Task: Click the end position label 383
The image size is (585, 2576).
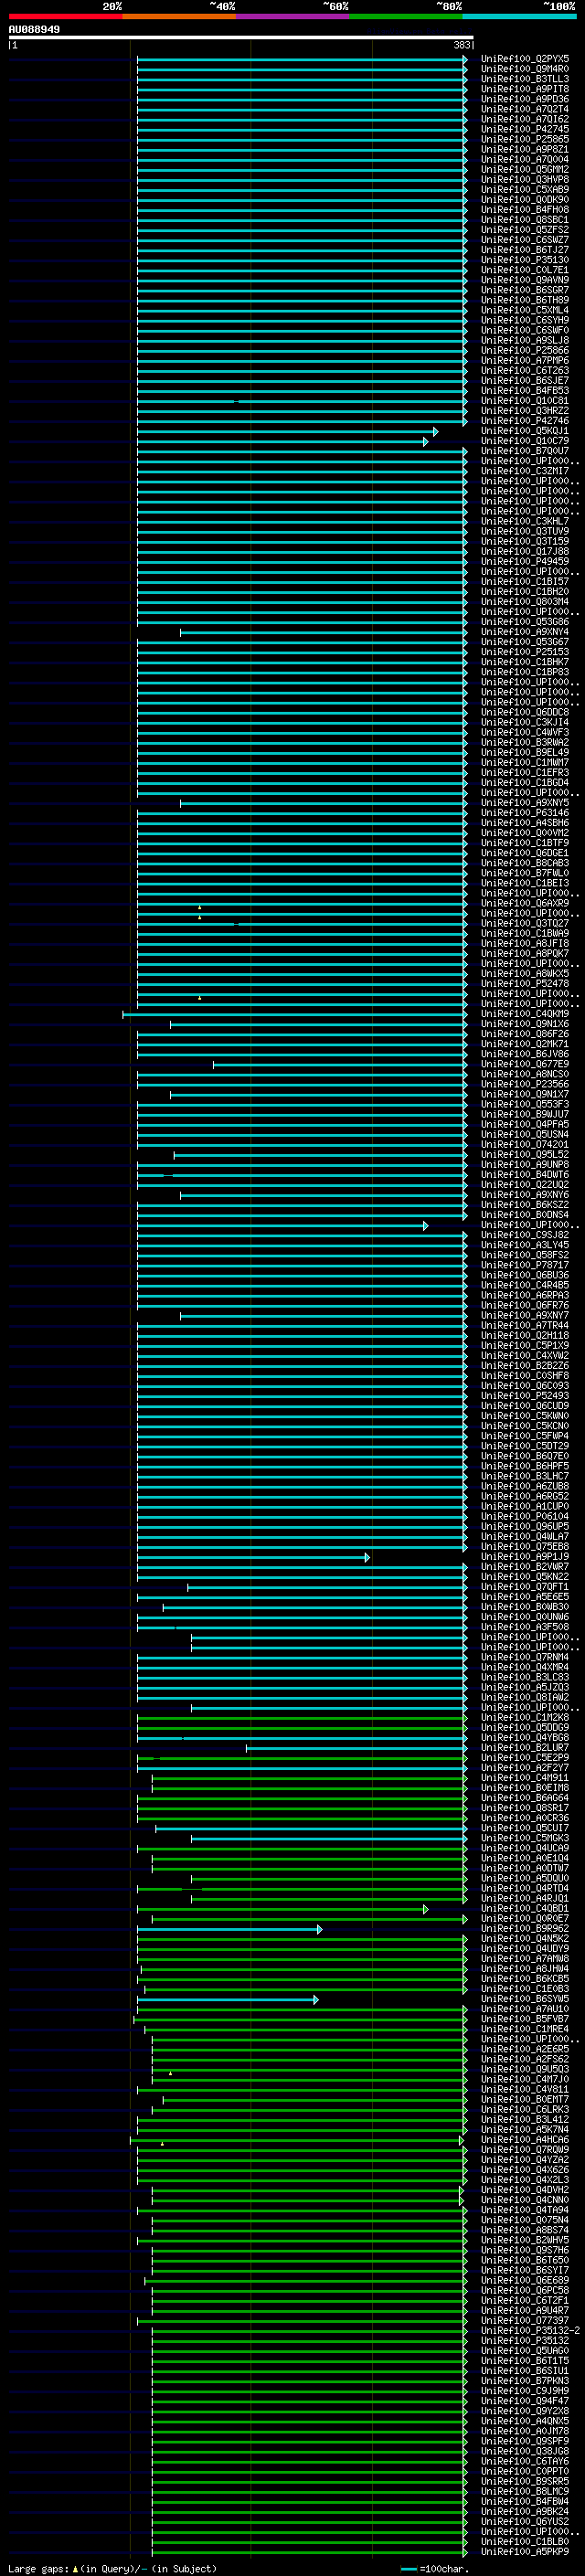Action: click(x=462, y=45)
